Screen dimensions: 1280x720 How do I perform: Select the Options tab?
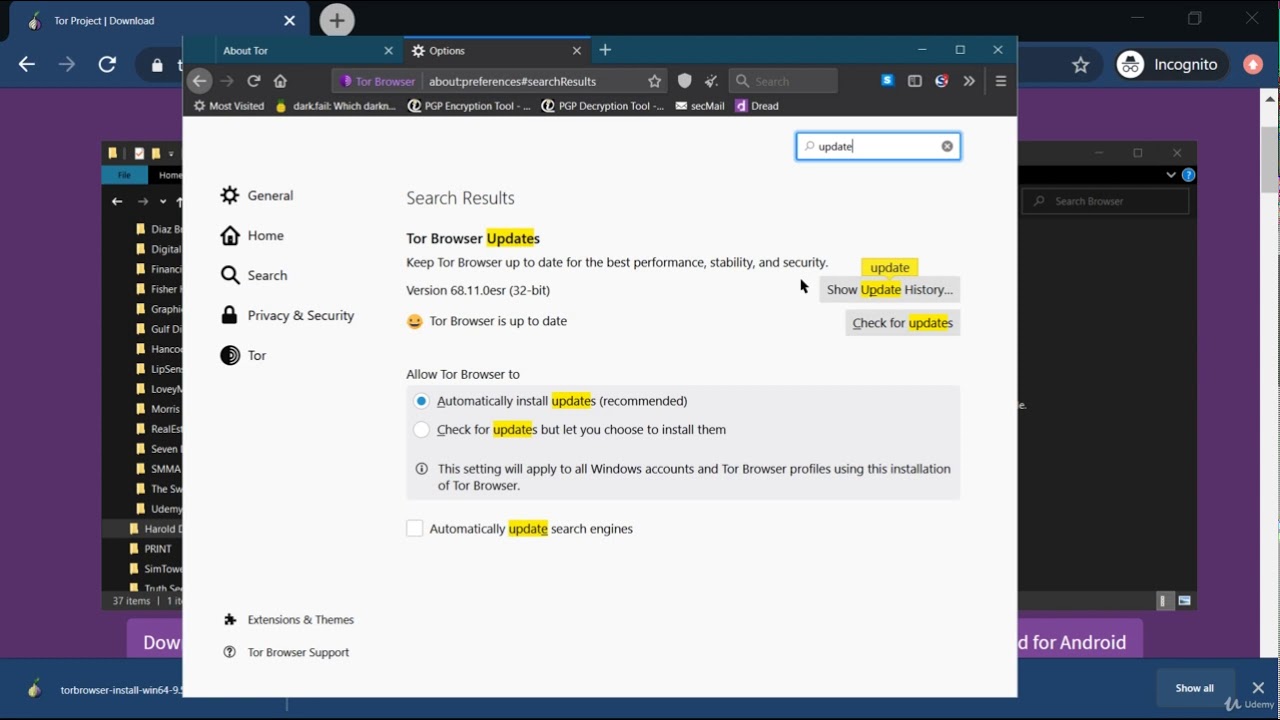click(x=496, y=50)
